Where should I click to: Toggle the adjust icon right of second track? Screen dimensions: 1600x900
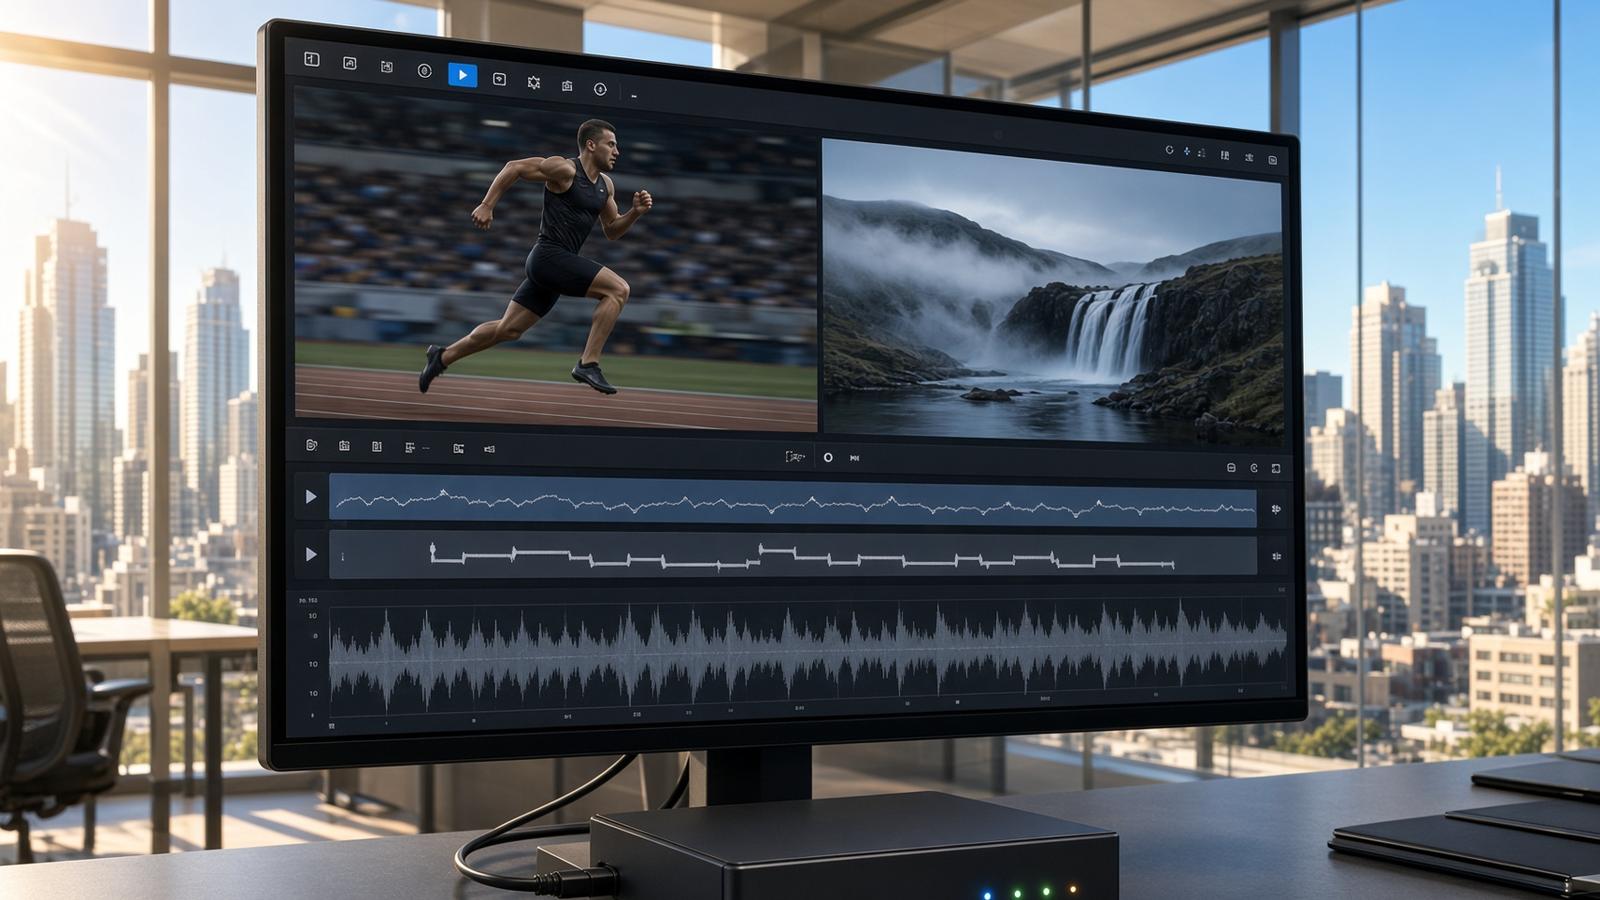tap(1277, 557)
